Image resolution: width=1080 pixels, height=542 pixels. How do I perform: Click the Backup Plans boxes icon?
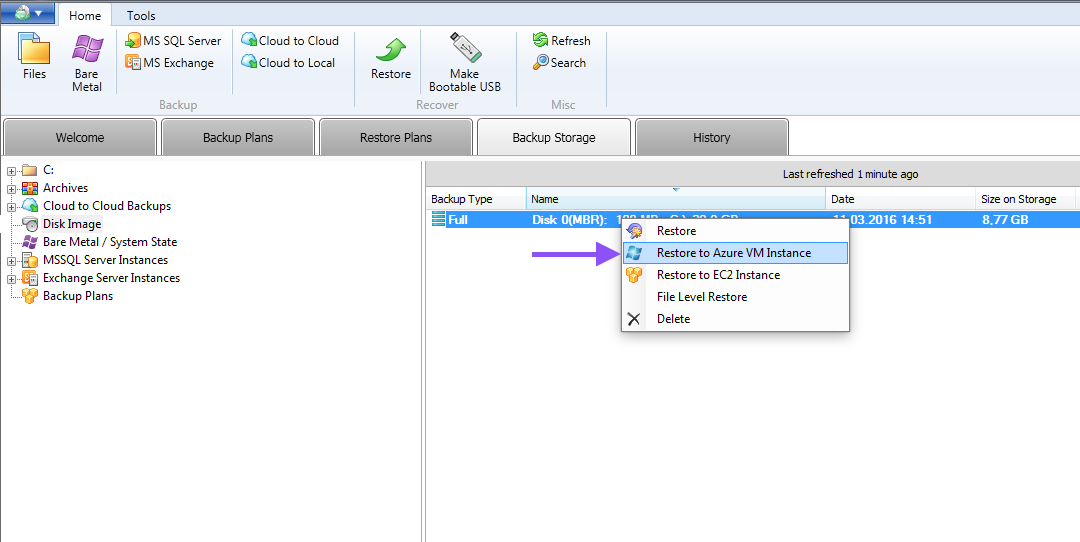pyautogui.click(x=30, y=295)
